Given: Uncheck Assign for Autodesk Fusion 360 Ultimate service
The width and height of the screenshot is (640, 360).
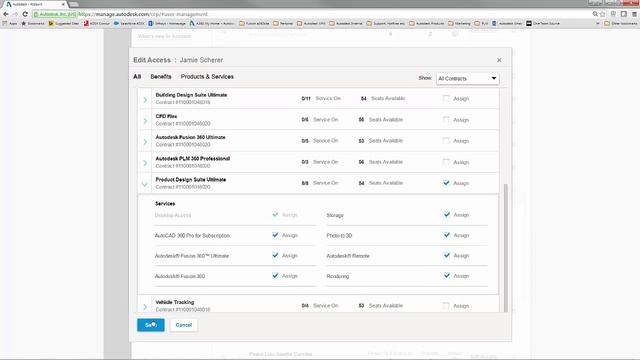Looking at the screenshot, I should (275, 256).
